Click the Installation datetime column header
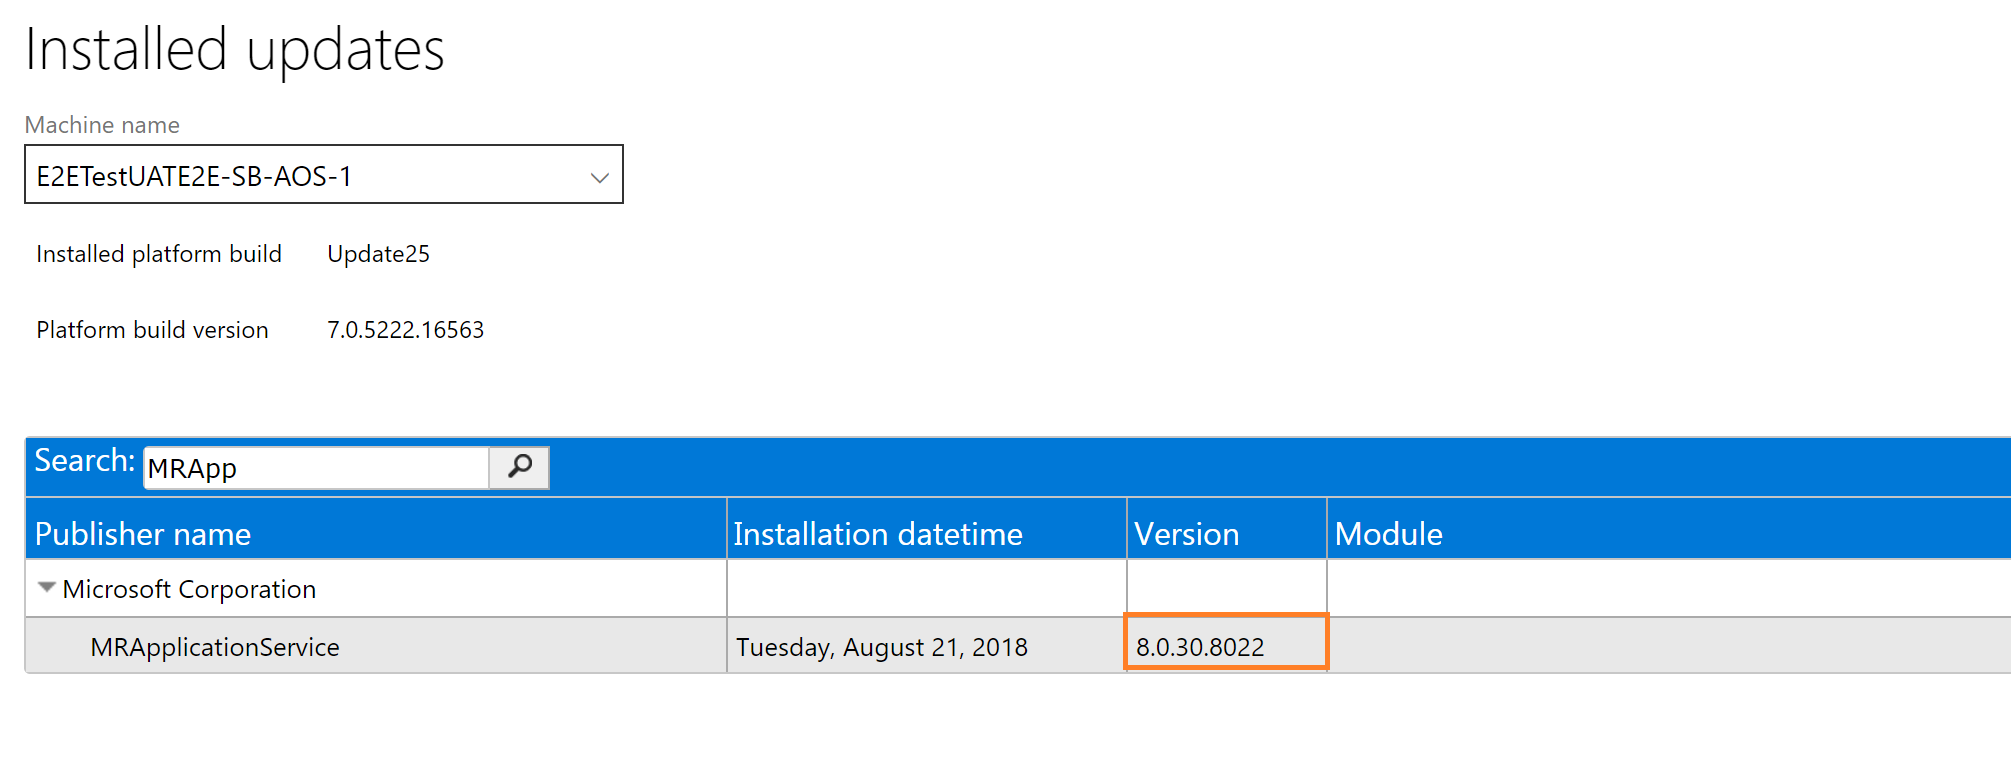The image size is (2011, 764). coord(877,533)
